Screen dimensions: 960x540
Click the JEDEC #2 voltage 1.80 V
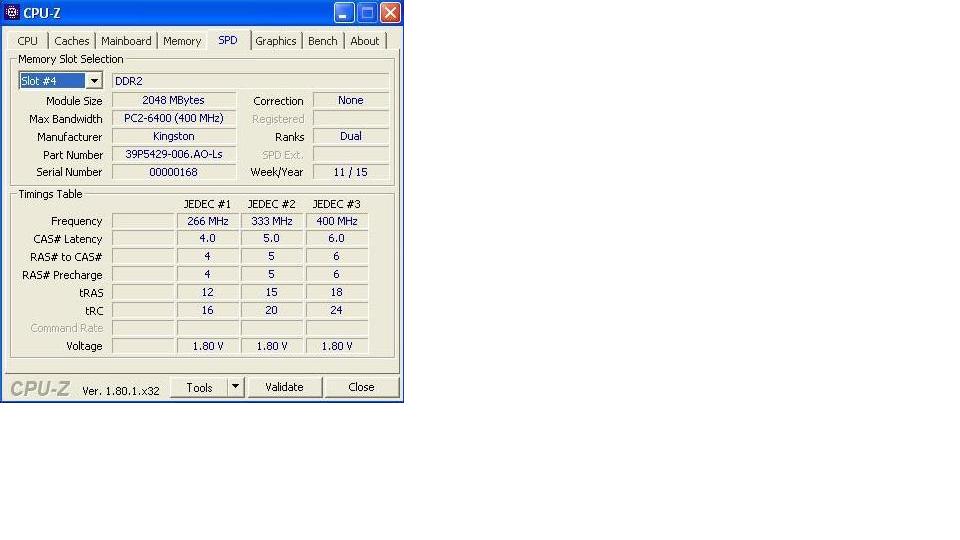pos(272,347)
